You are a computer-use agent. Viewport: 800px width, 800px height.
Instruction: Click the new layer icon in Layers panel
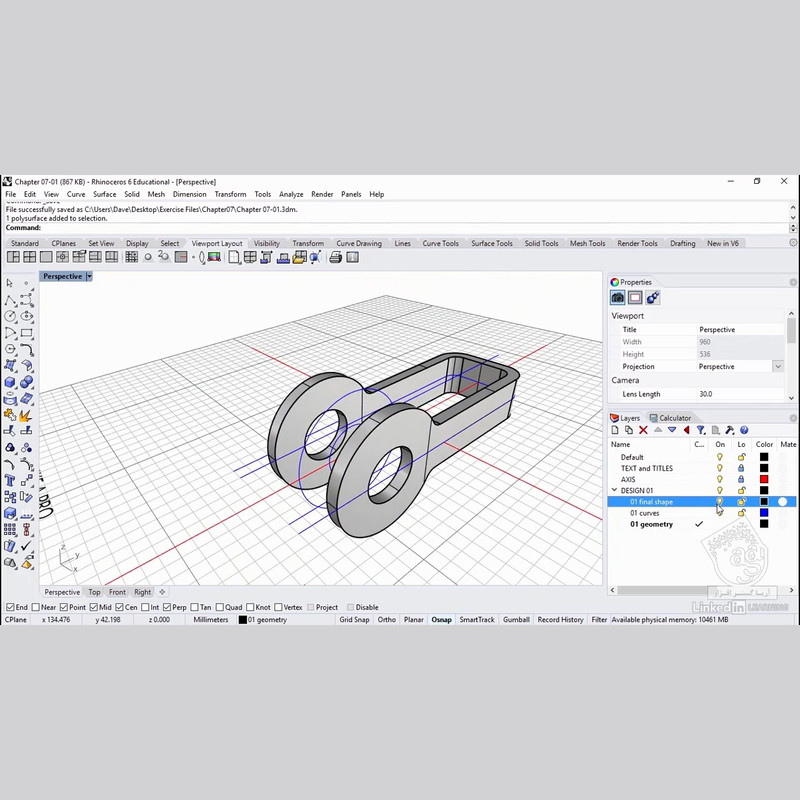pyautogui.click(x=615, y=431)
